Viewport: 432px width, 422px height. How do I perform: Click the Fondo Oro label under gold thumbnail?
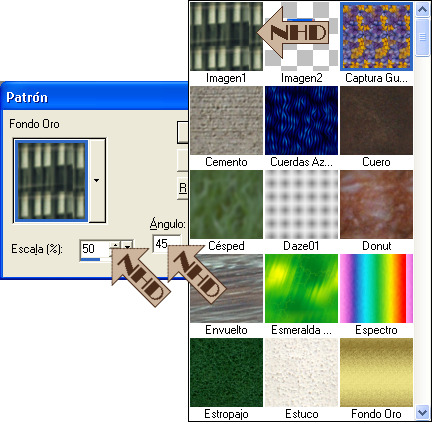(x=376, y=414)
